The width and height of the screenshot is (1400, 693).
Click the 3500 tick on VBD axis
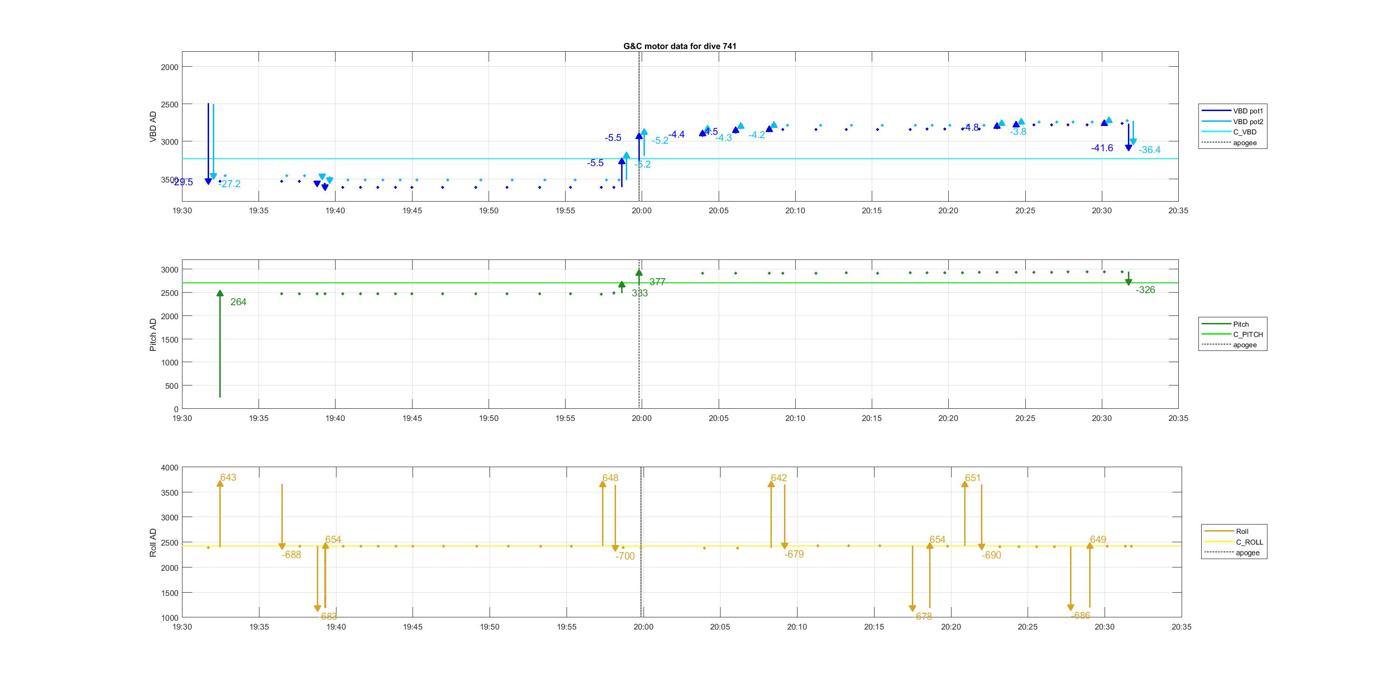(x=169, y=179)
